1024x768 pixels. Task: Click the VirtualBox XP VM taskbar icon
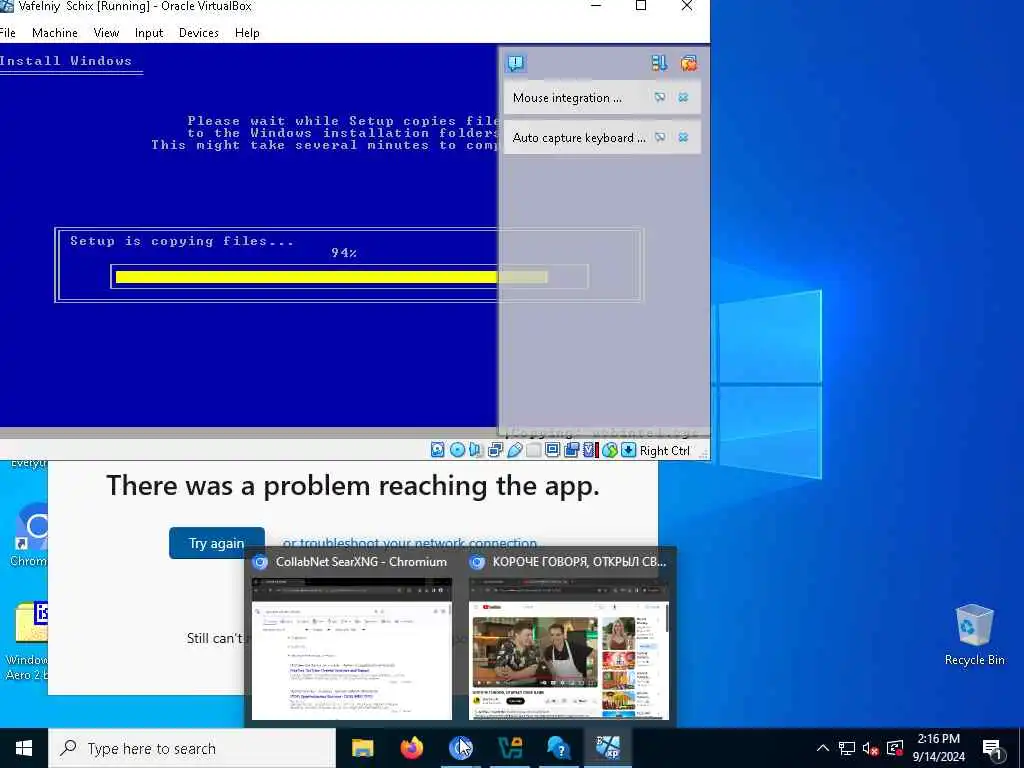(608, 748)
